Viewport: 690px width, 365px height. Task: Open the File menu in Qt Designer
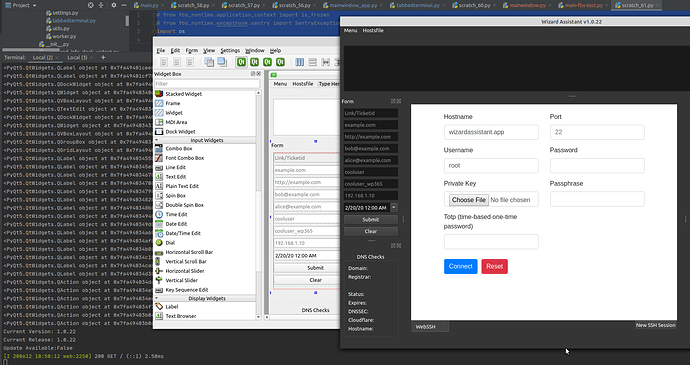point(161,51)
